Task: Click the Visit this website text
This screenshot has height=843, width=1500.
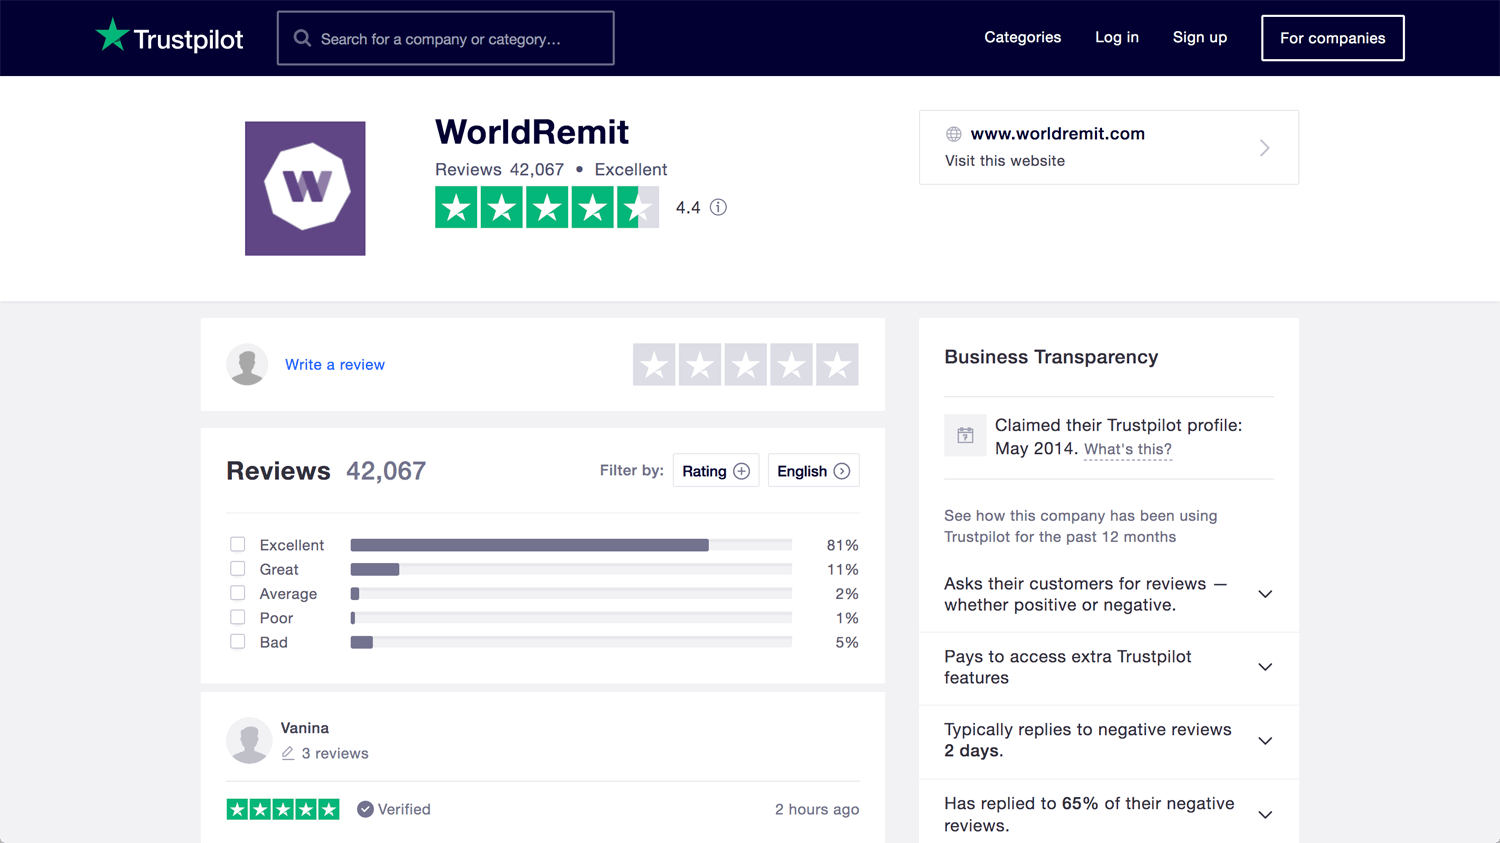Action: click(x=1004, y=161)
